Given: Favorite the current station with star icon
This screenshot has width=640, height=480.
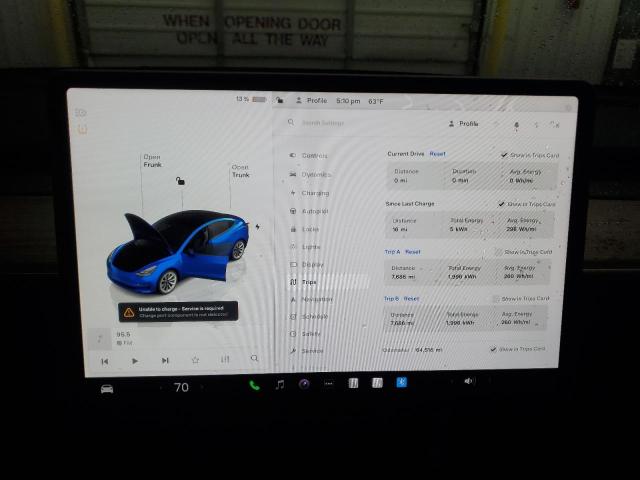Looking at the screenshot, I should click(195, 360).
